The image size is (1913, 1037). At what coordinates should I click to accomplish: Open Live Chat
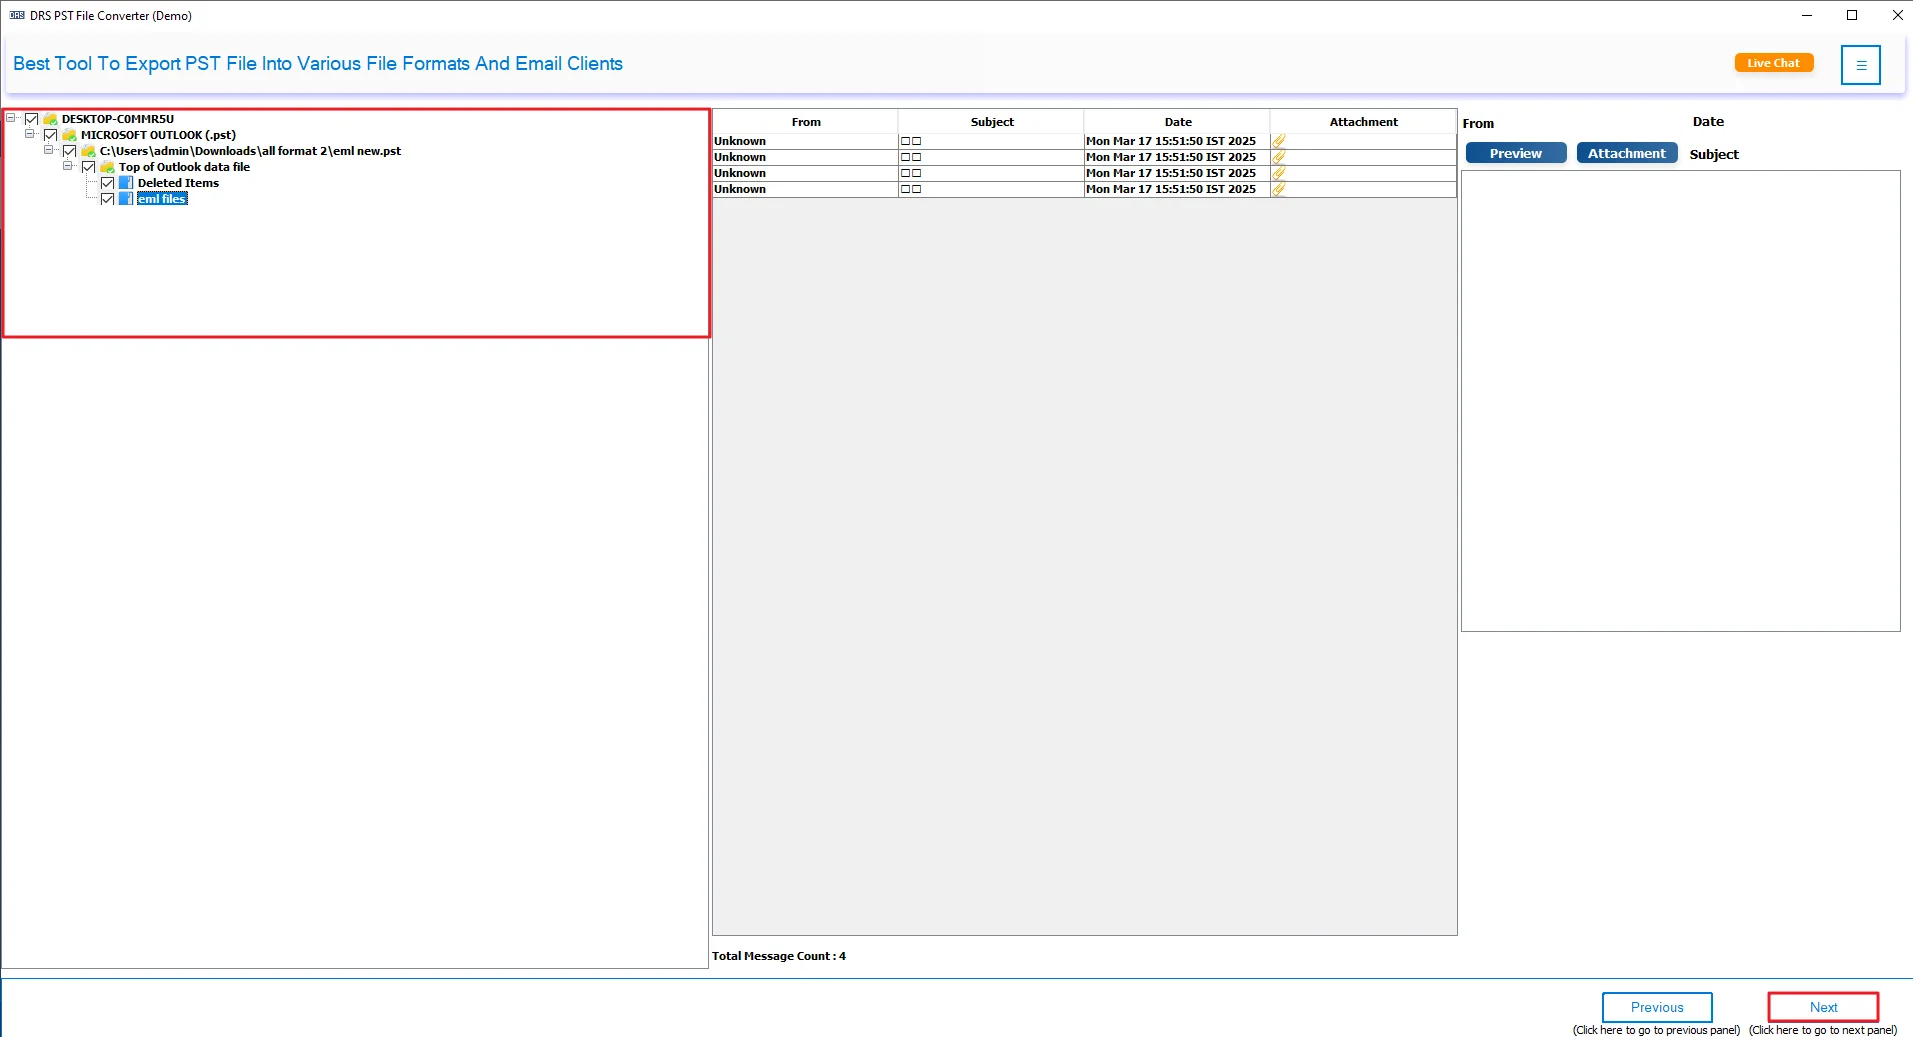click(x=1773, y=62)
